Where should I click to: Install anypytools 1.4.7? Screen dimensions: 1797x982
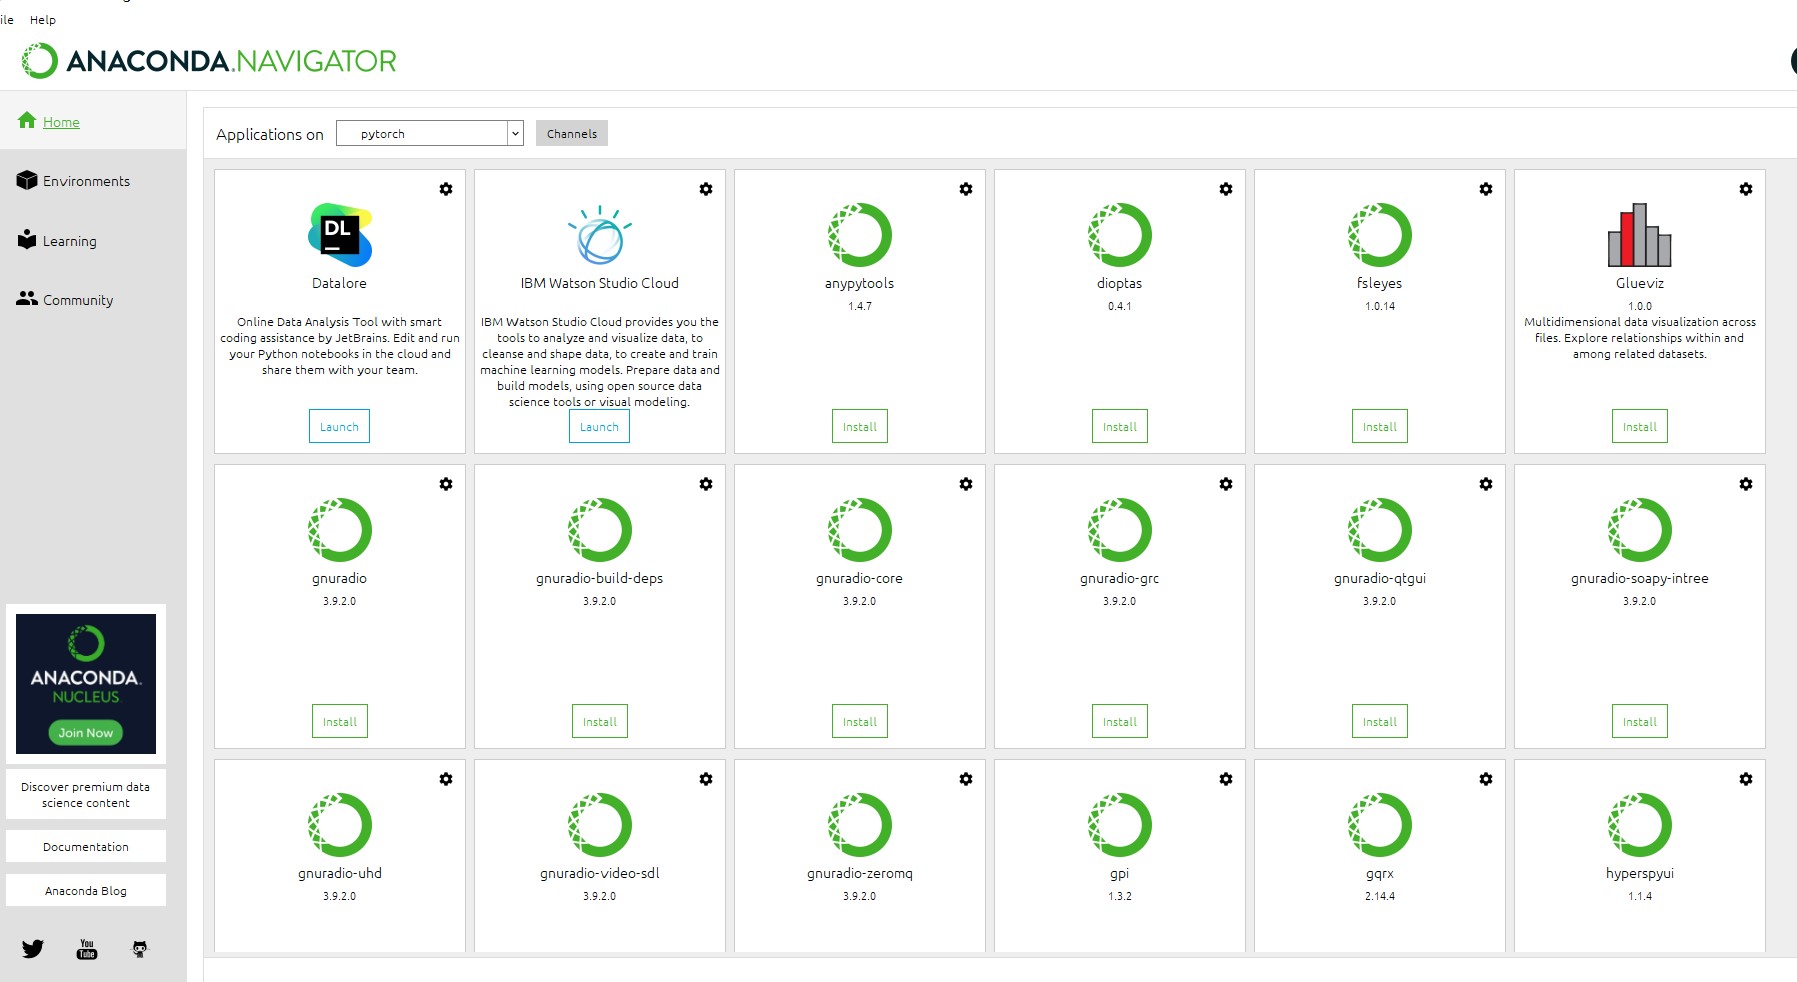tap(860, 426)
